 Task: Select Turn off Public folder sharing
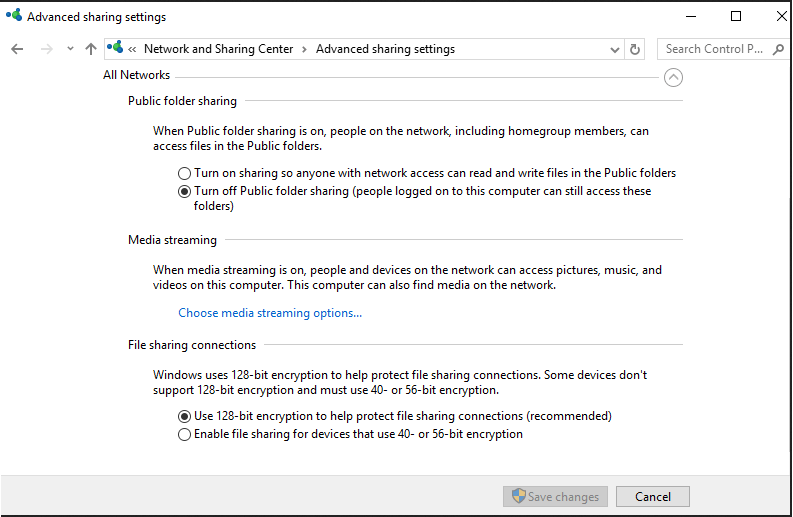click(x=415, y=198)
